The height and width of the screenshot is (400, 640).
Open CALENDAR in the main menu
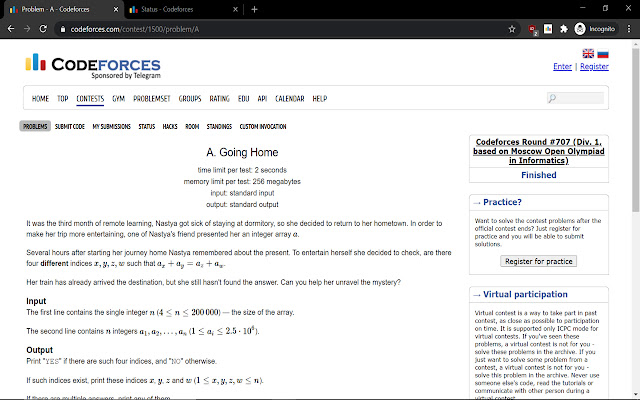pos(289,98)
